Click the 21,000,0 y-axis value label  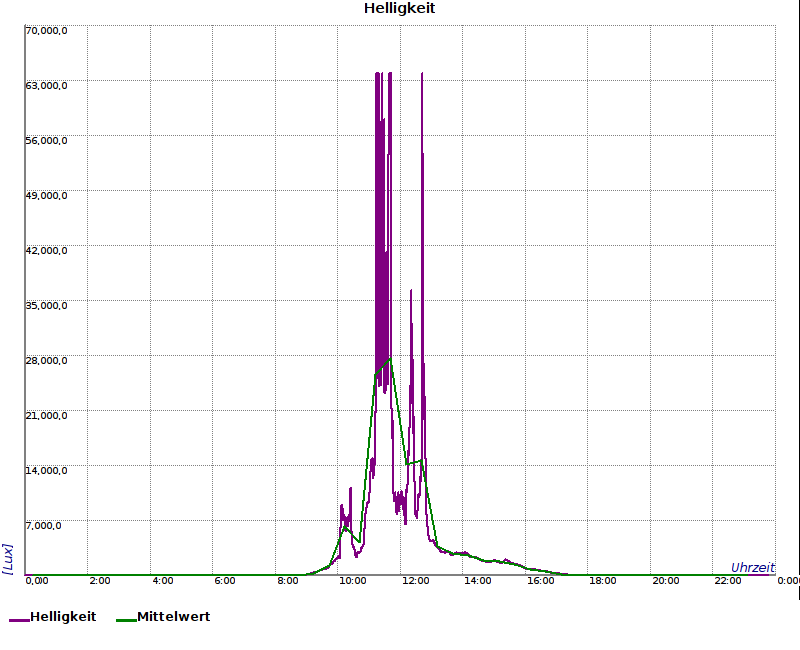click(46, 416)
